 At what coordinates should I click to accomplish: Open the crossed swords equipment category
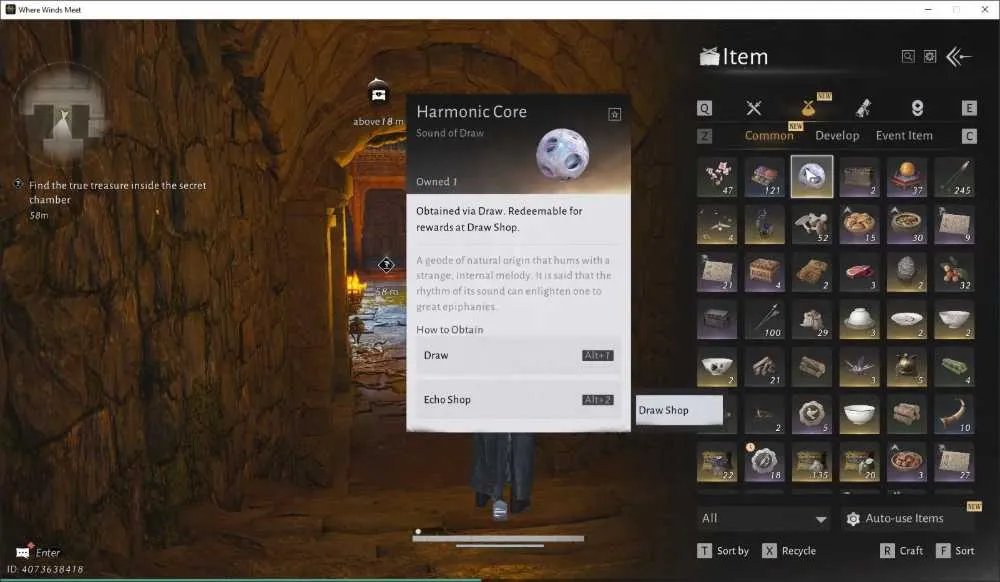pyautogui.click(x=754, y=108)
